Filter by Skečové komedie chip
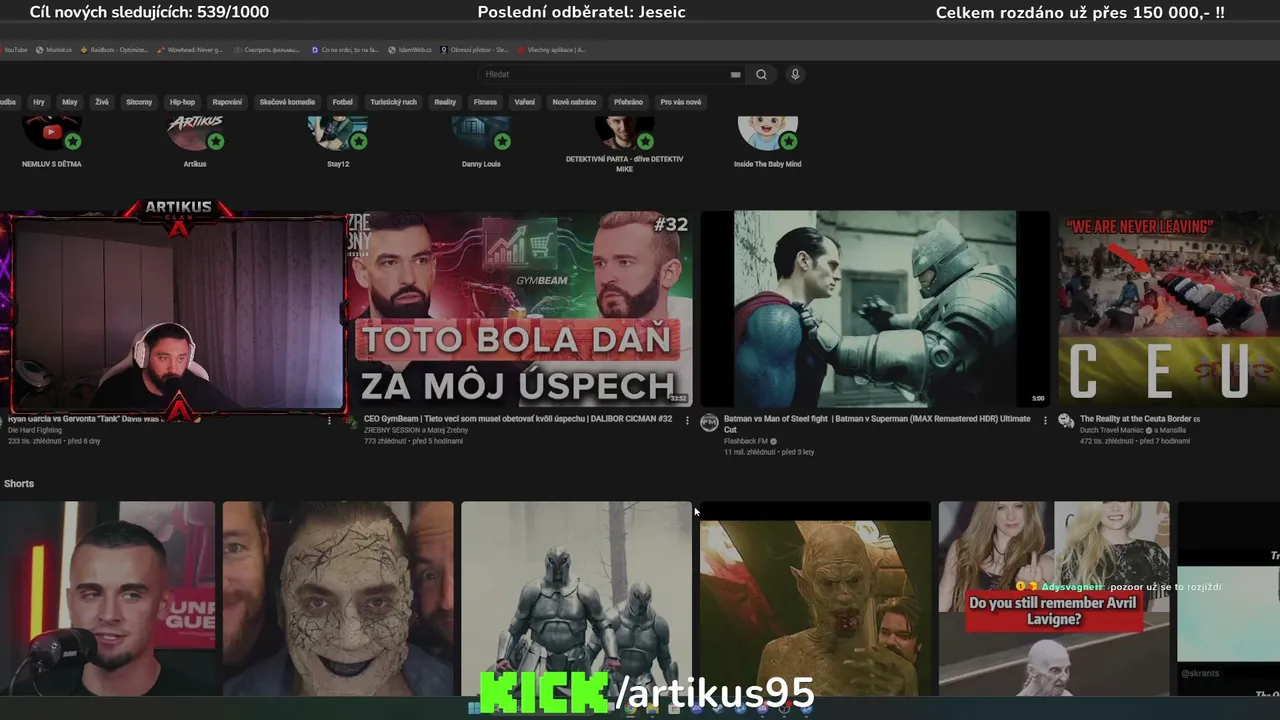This screenshot has width=1280, height=720. pos(287,102)
